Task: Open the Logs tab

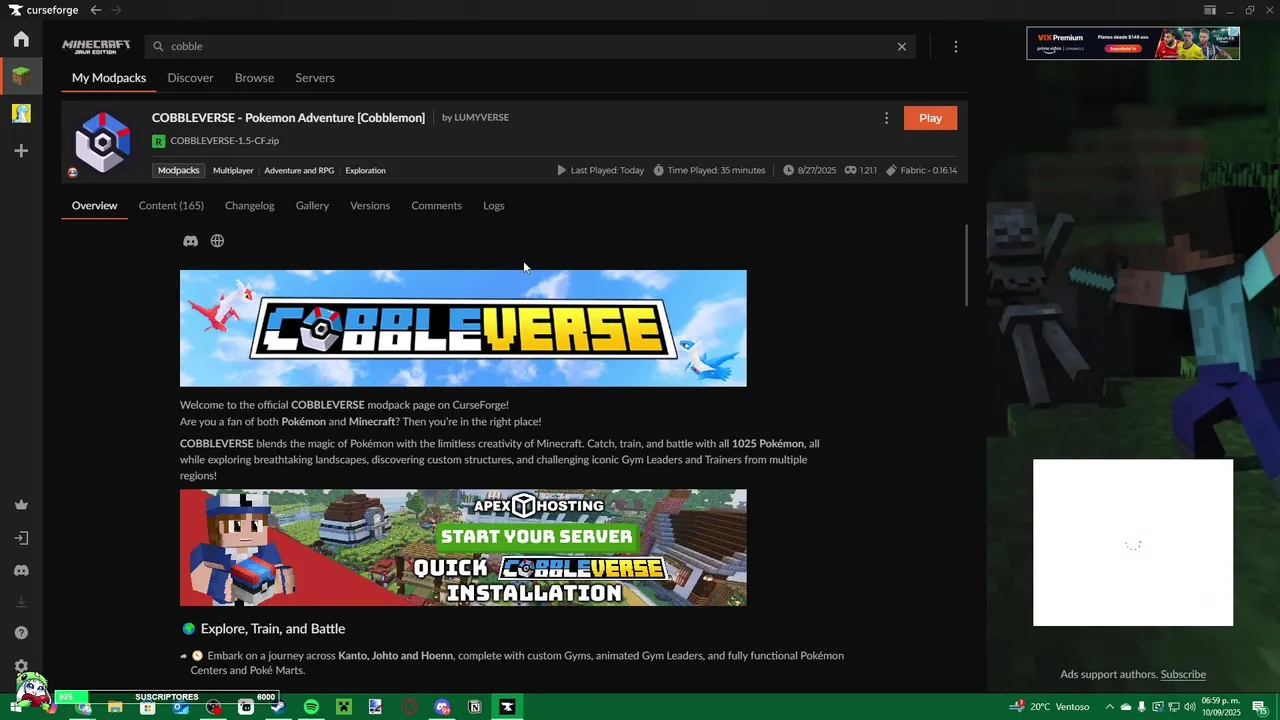Action: 494,206
